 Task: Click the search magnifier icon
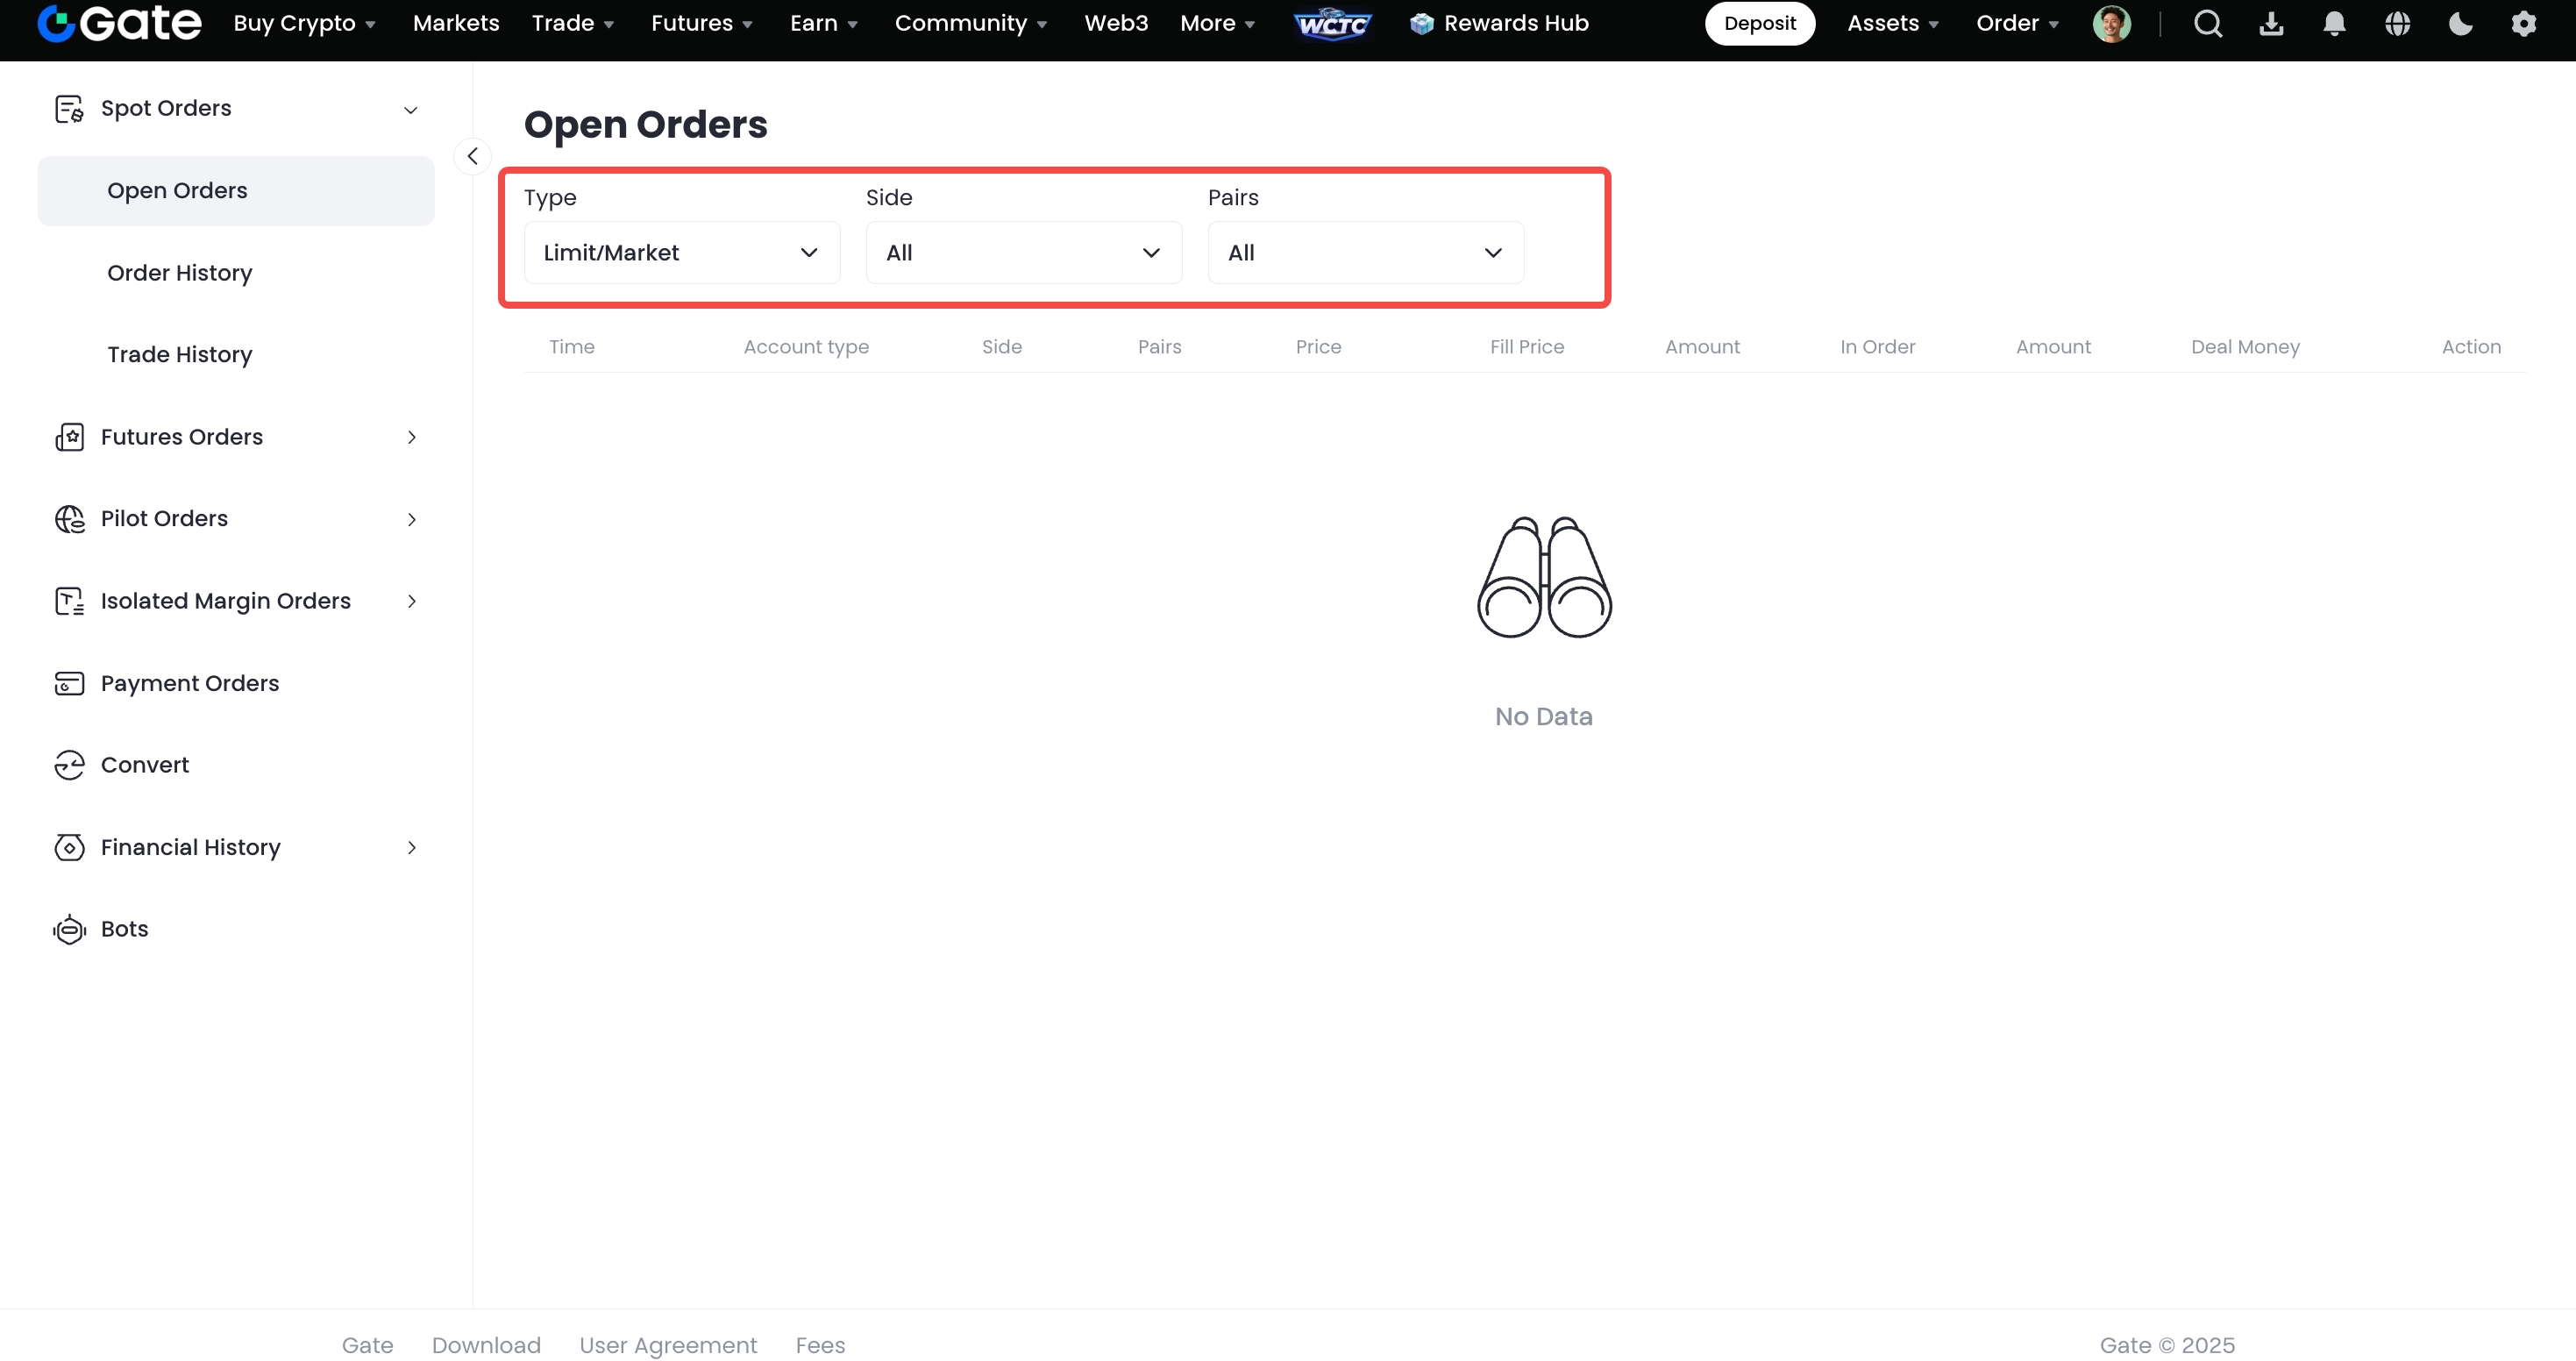point(2208,24)
